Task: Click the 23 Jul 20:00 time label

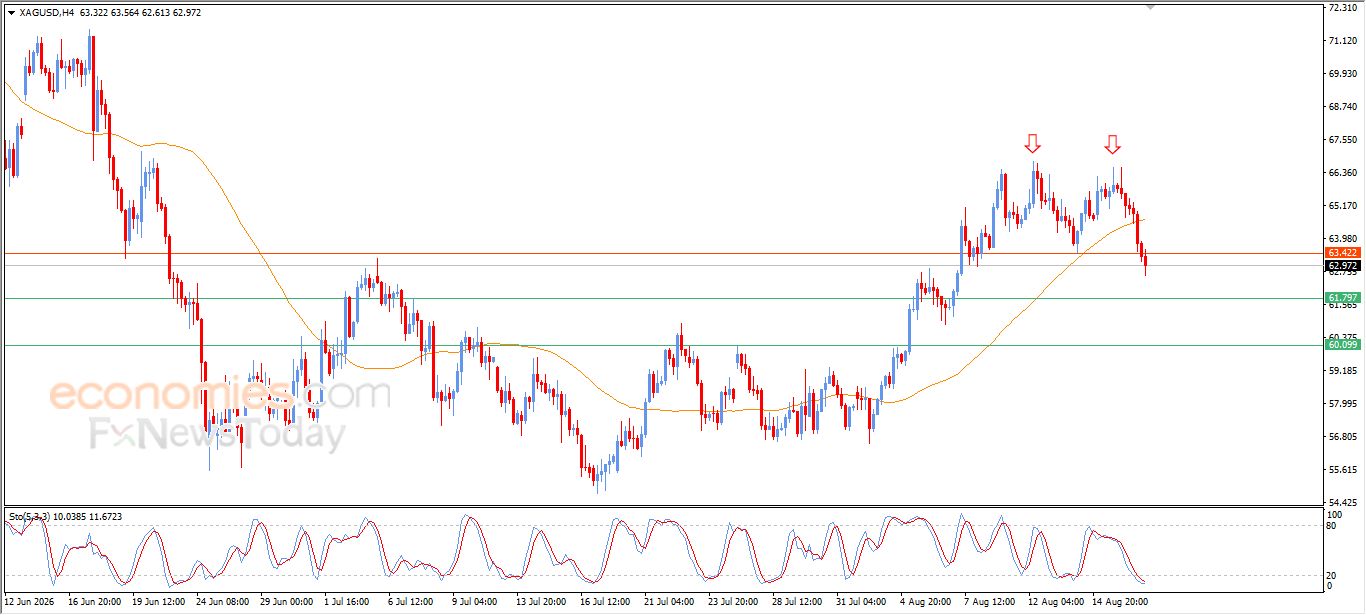Action: [733, 603]
